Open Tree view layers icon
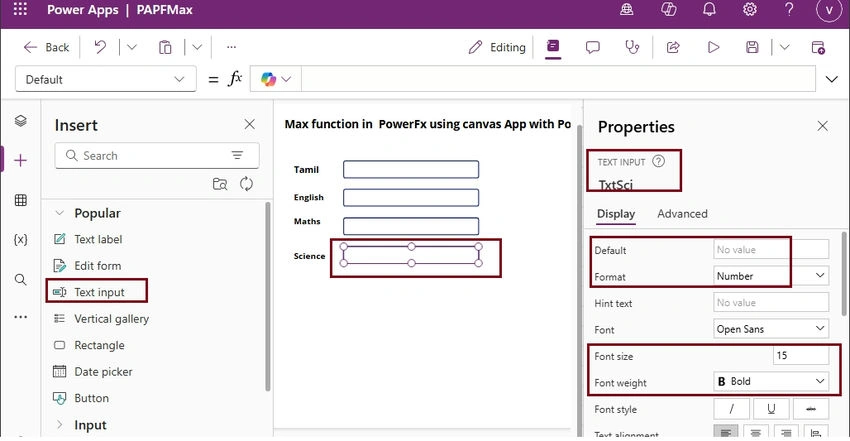This screenshot has width=850, height=441. coord(21,120)
